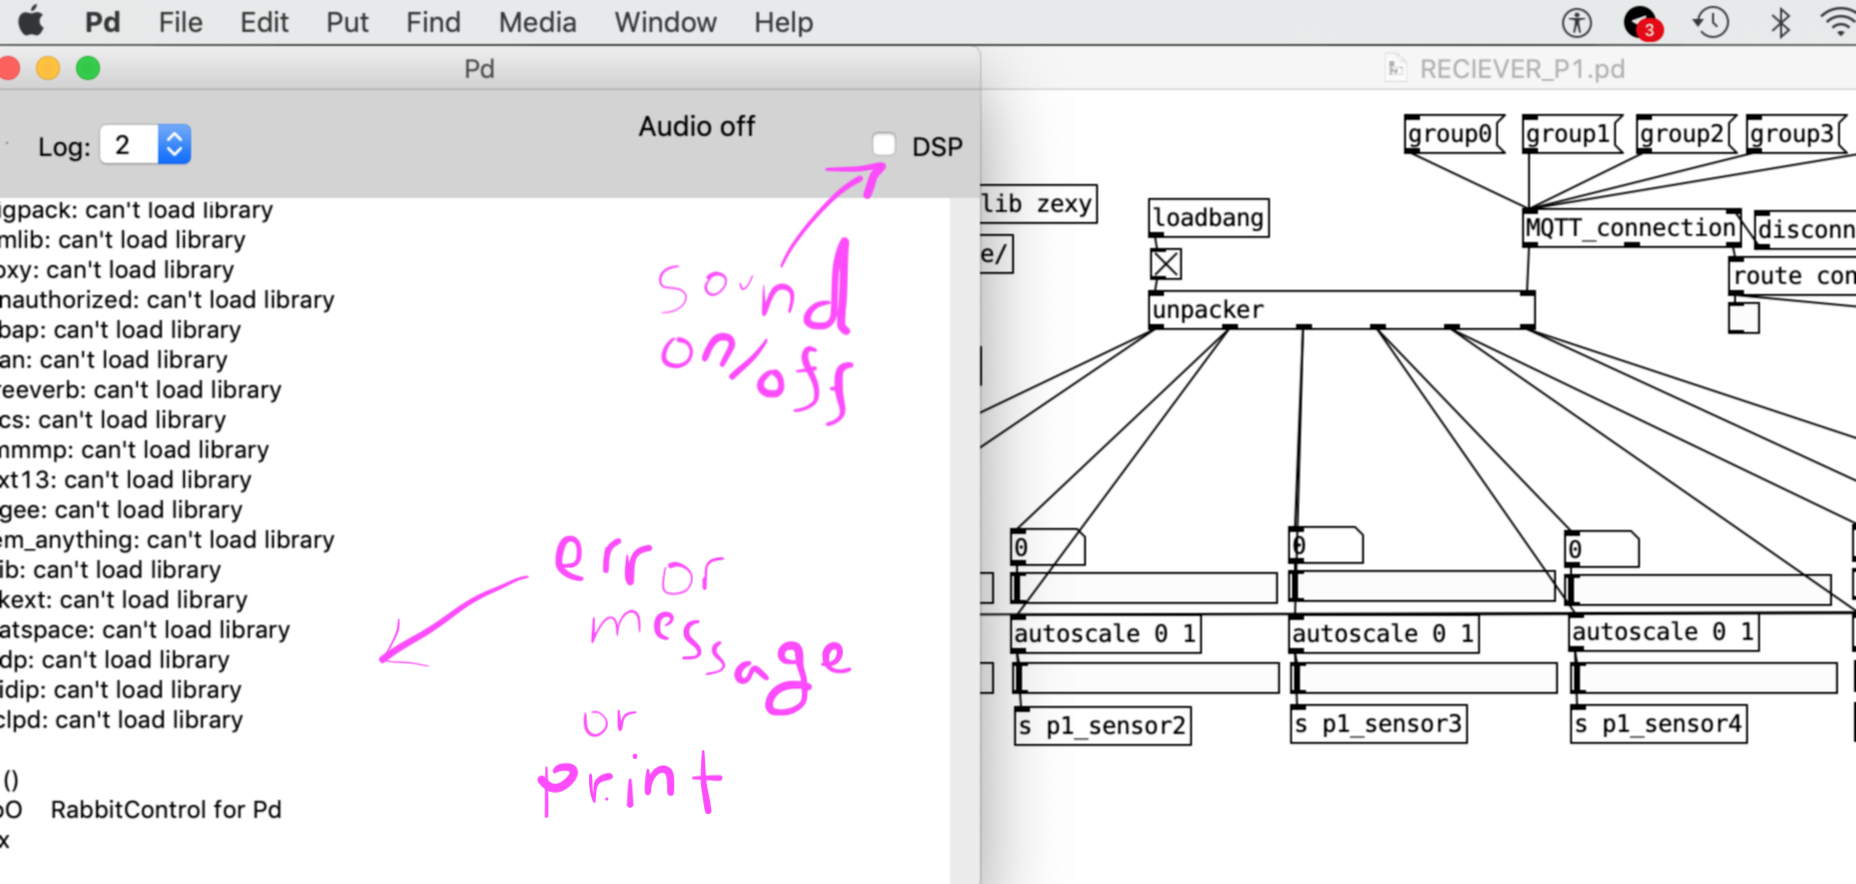Image resolution: width=1856 pixels, height=884 pixels.
Task: Click the notification icon with red badge
Action: point(1642,22)
